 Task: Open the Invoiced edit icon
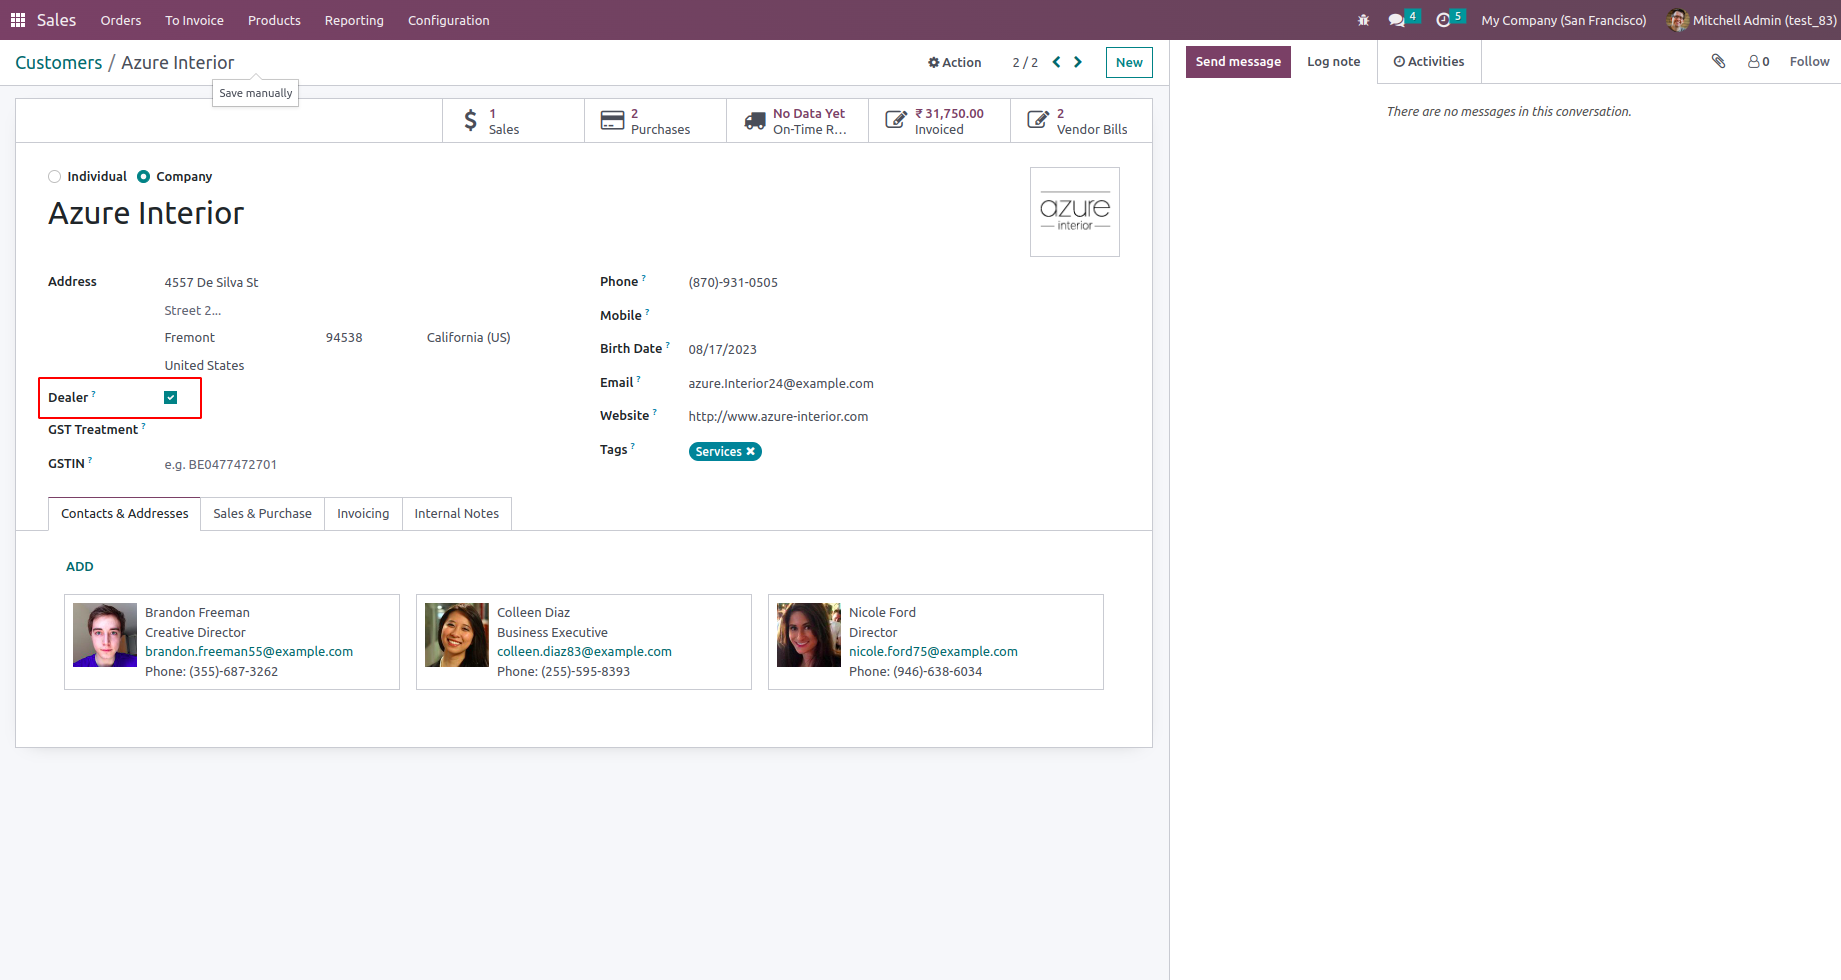[x=896, y=121]
